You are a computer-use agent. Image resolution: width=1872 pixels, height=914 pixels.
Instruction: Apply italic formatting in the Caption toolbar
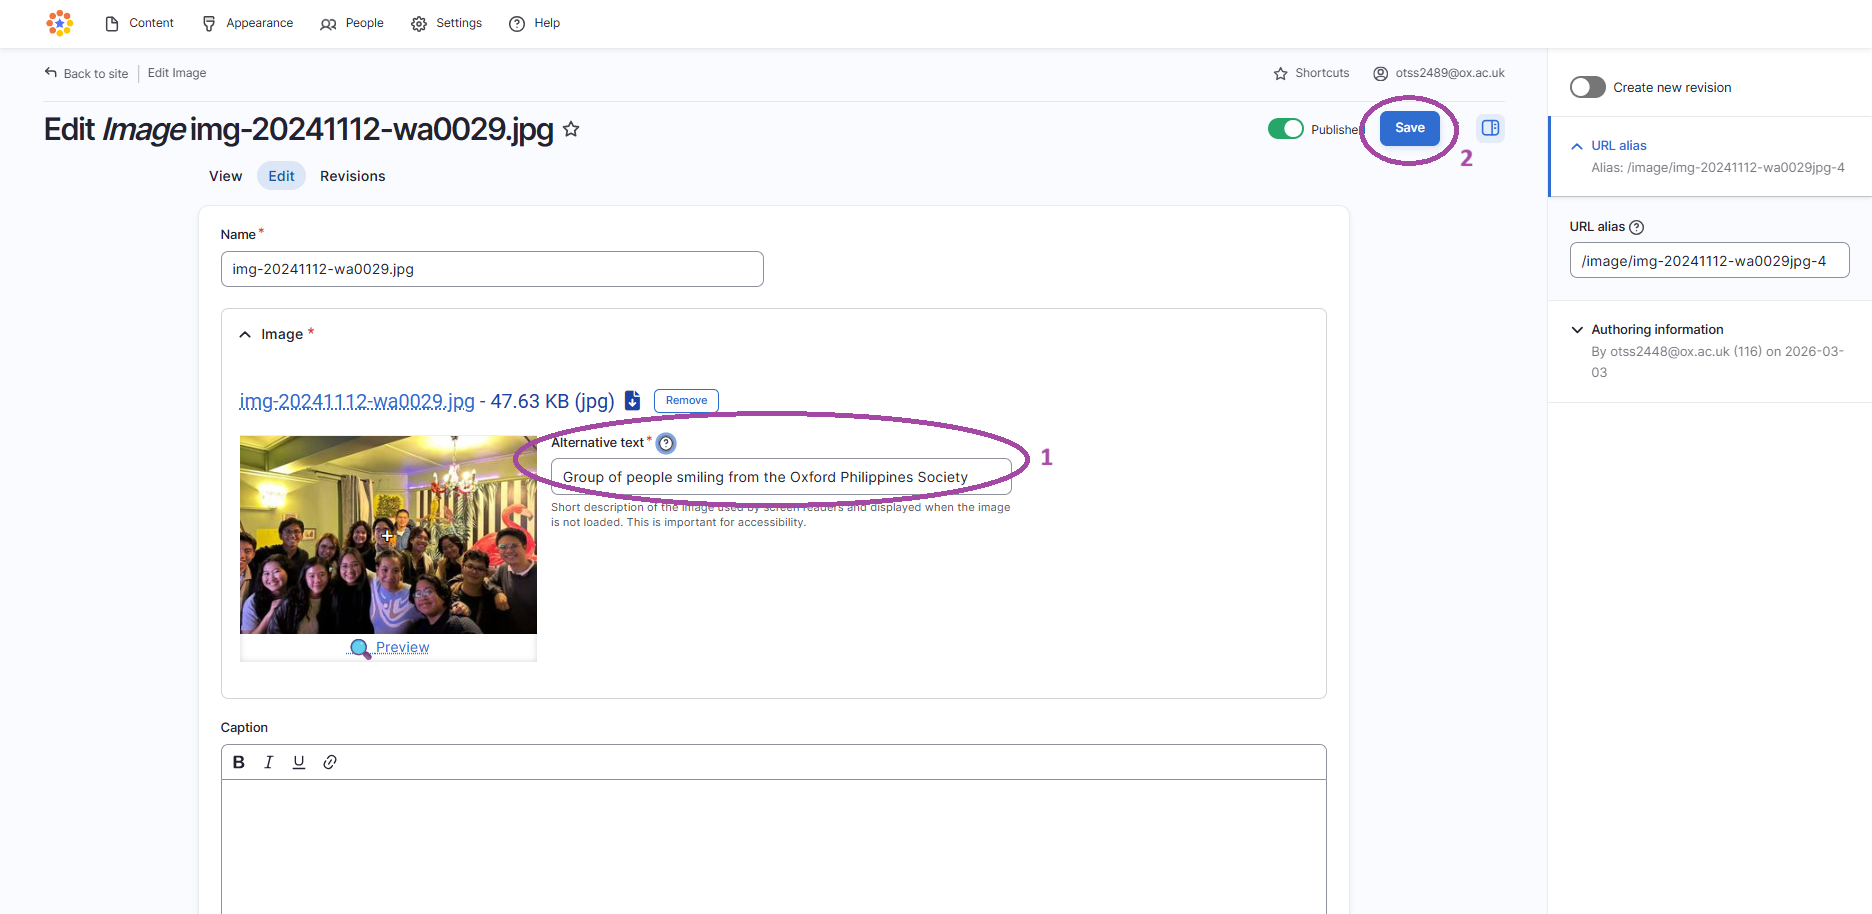pos(268,761)
